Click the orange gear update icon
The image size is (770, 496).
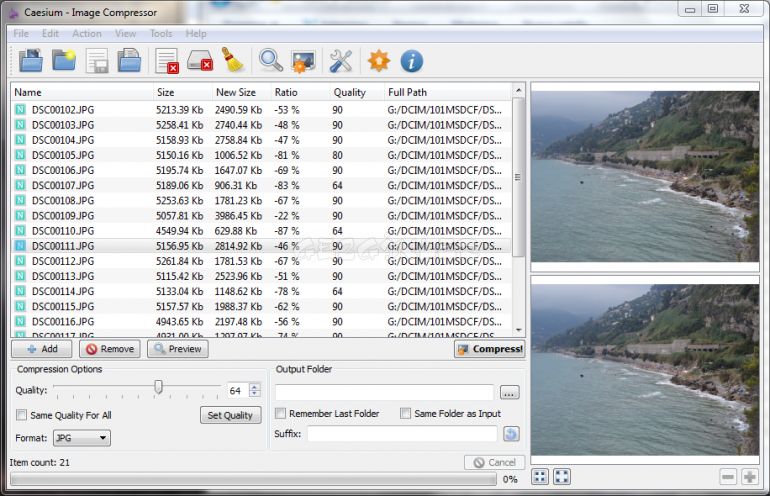pyautogui.click(x=379, y=61)
